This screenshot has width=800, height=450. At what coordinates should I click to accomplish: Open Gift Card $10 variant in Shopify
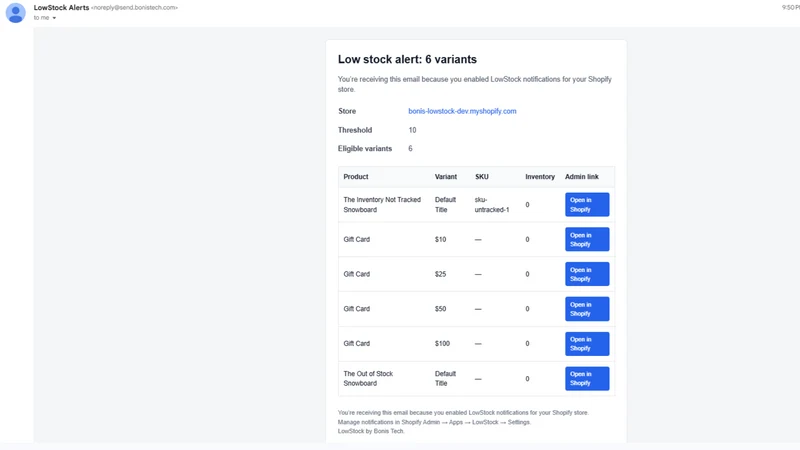click(587, 239)
